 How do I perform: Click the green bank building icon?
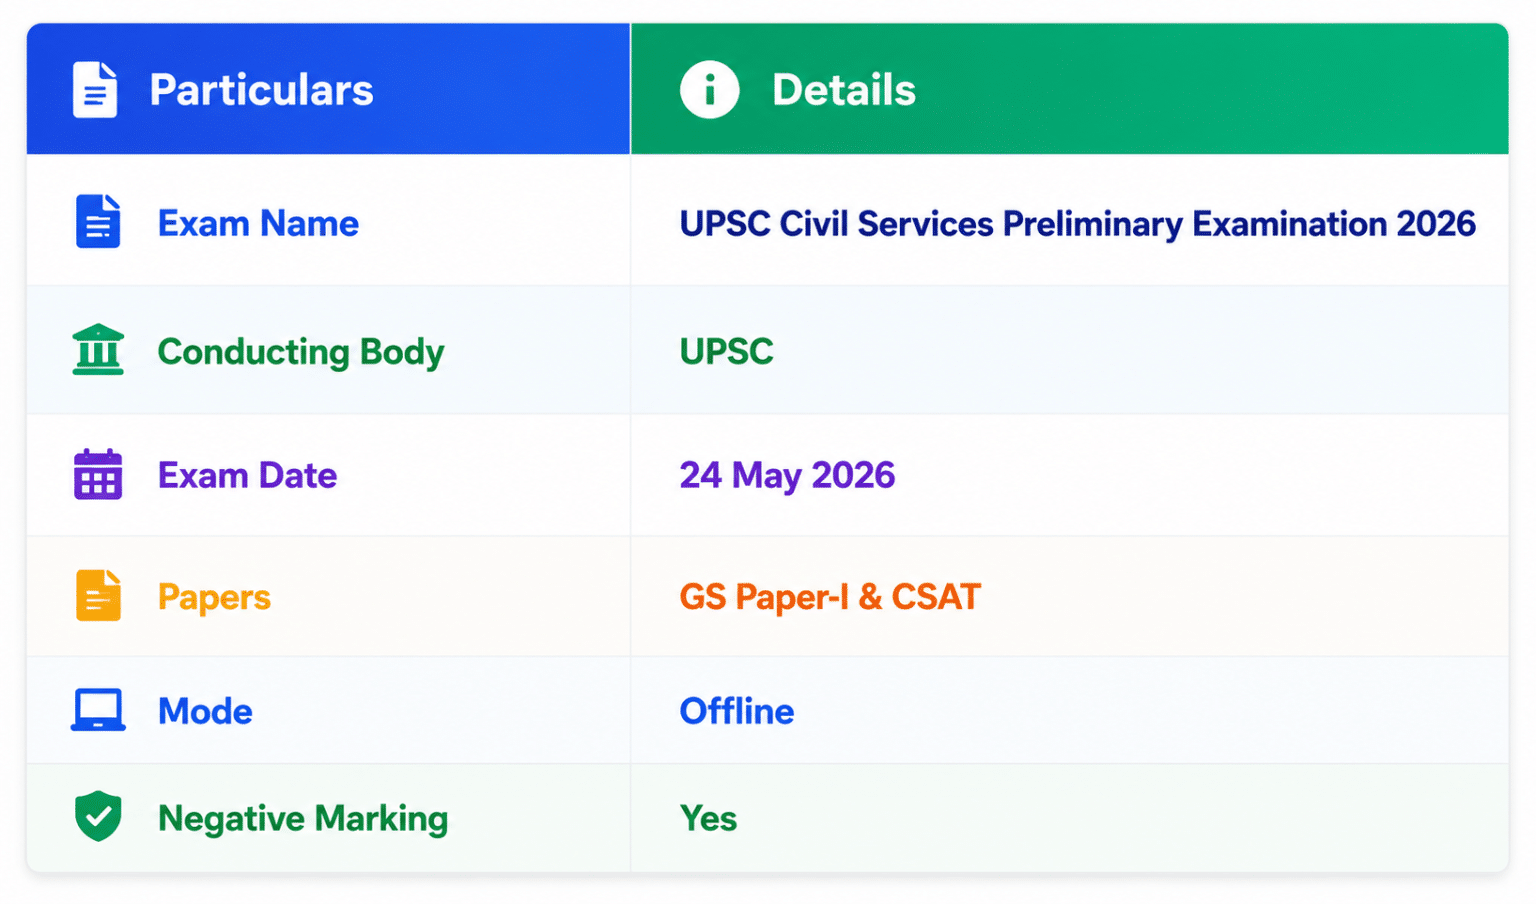pyautogui.click(x=98, y=350)
